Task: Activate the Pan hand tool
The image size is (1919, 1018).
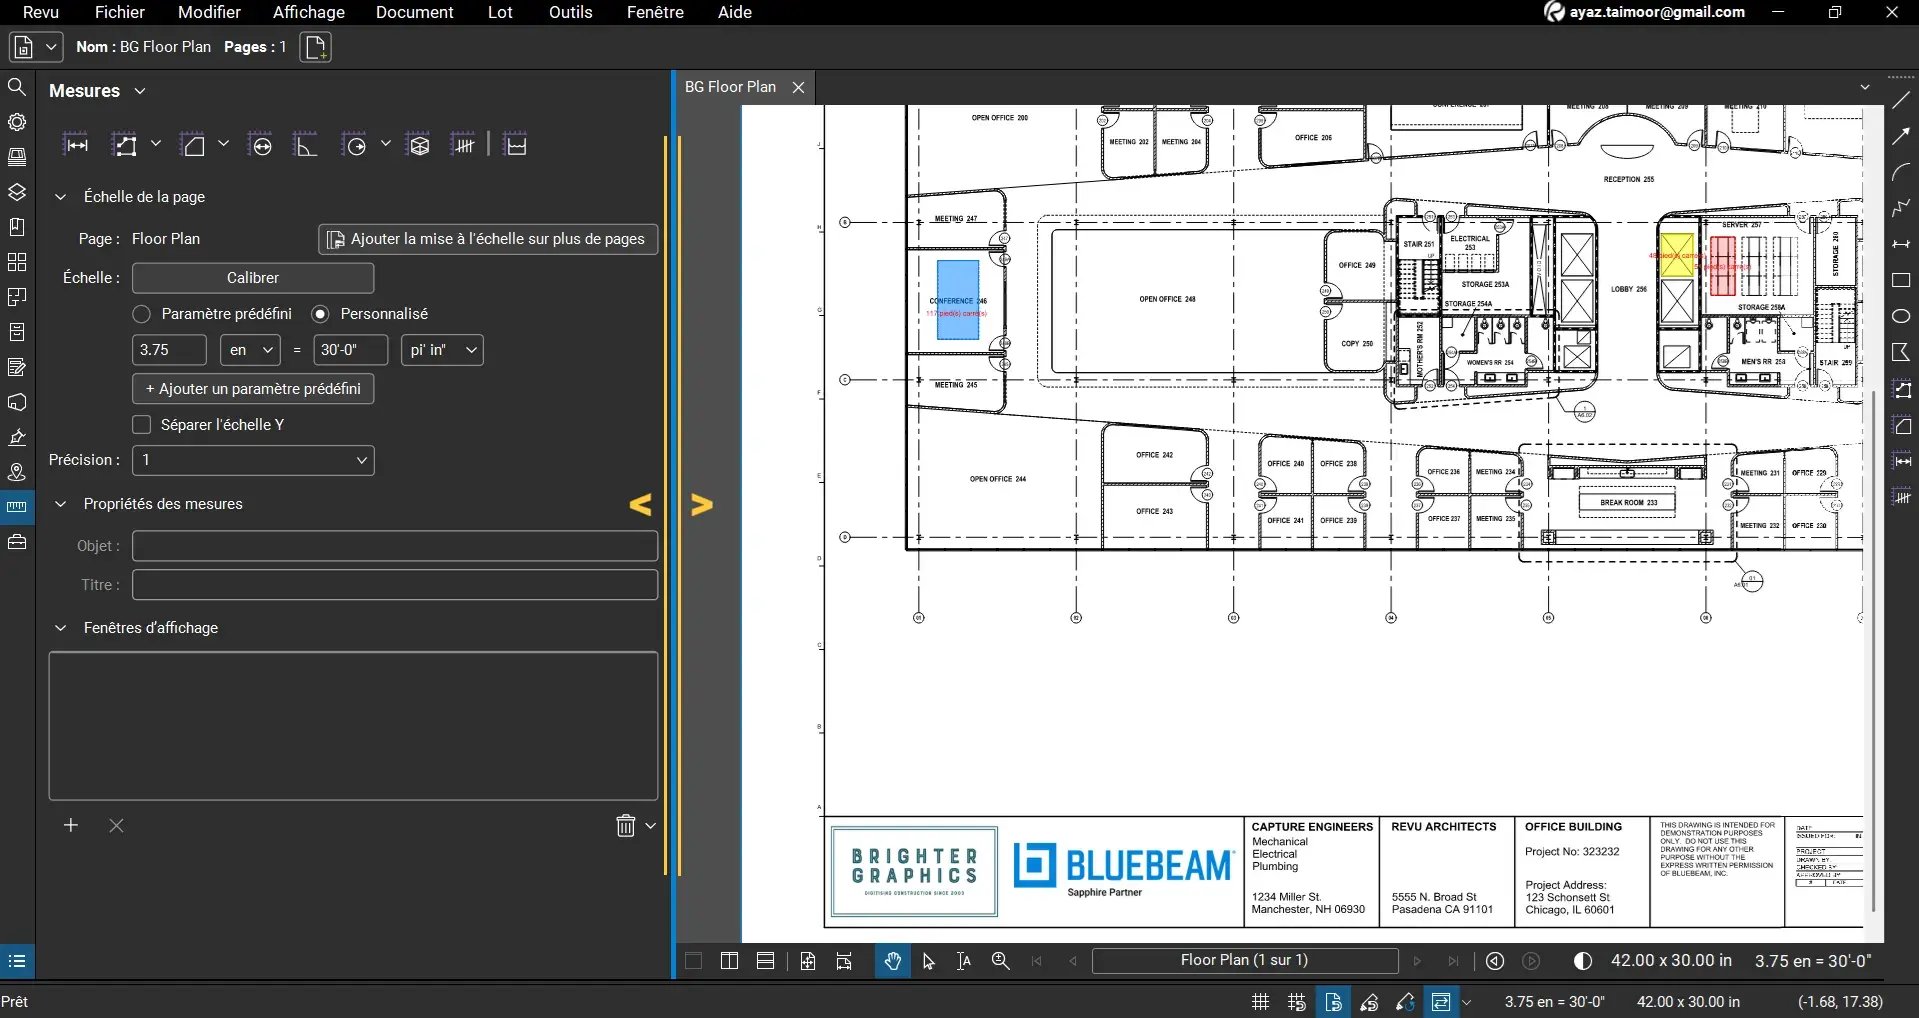Action: point(891,960)
